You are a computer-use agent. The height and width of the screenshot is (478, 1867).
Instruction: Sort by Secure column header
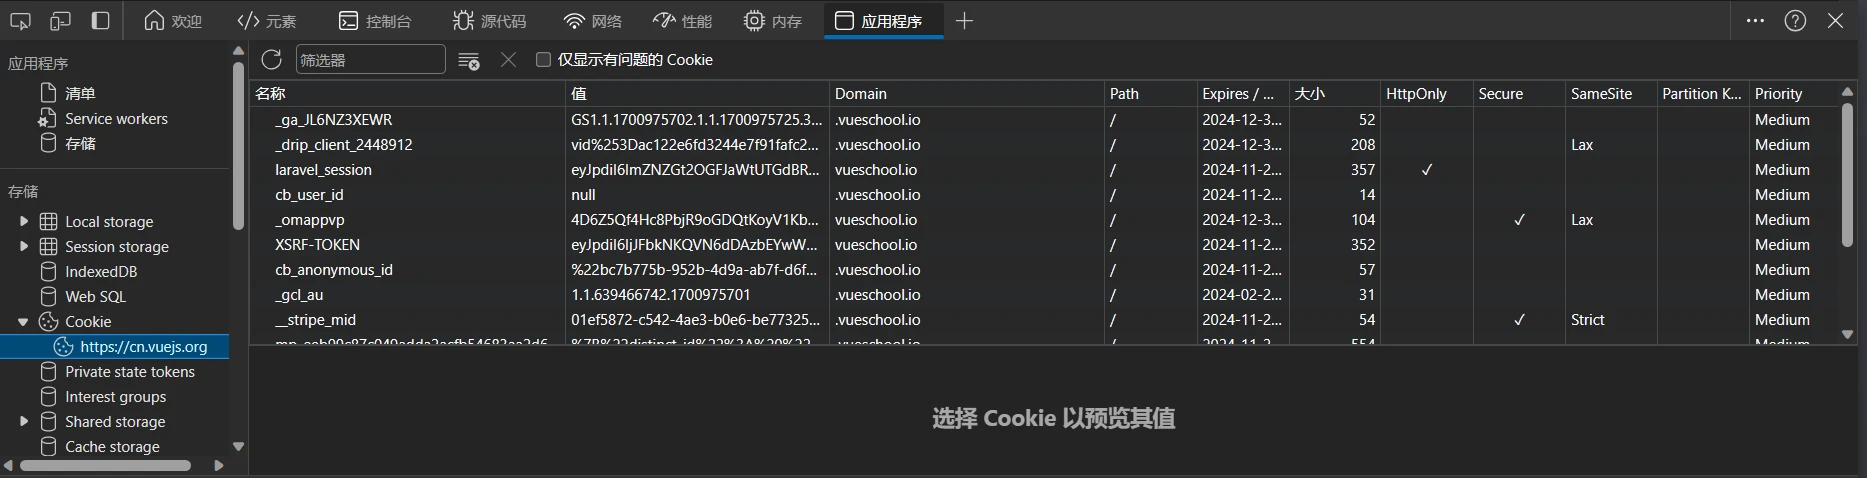click(1518, 94)
